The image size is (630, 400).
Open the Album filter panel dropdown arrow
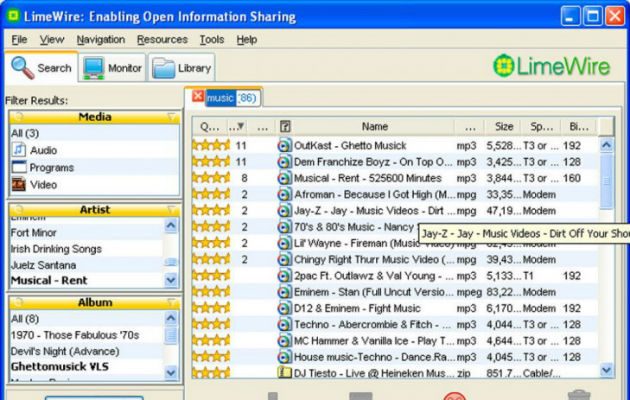point(169,302)
